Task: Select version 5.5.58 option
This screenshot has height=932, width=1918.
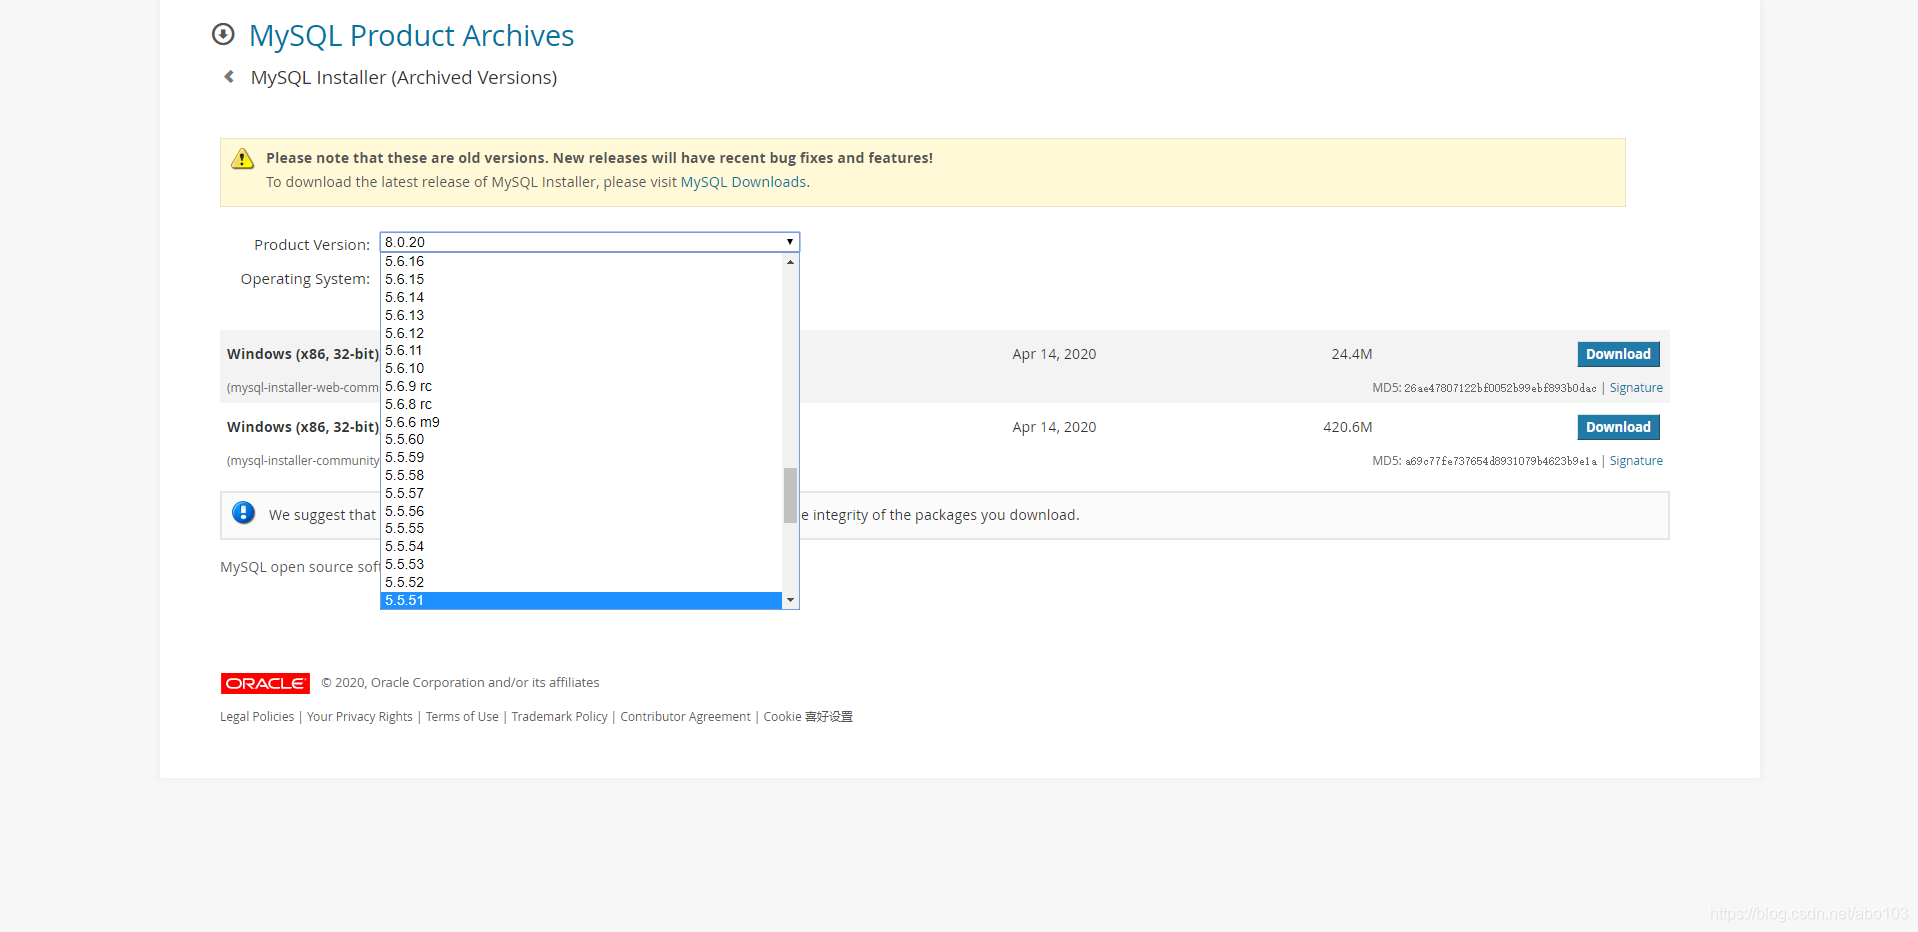Action: click(x=581, y=476)
